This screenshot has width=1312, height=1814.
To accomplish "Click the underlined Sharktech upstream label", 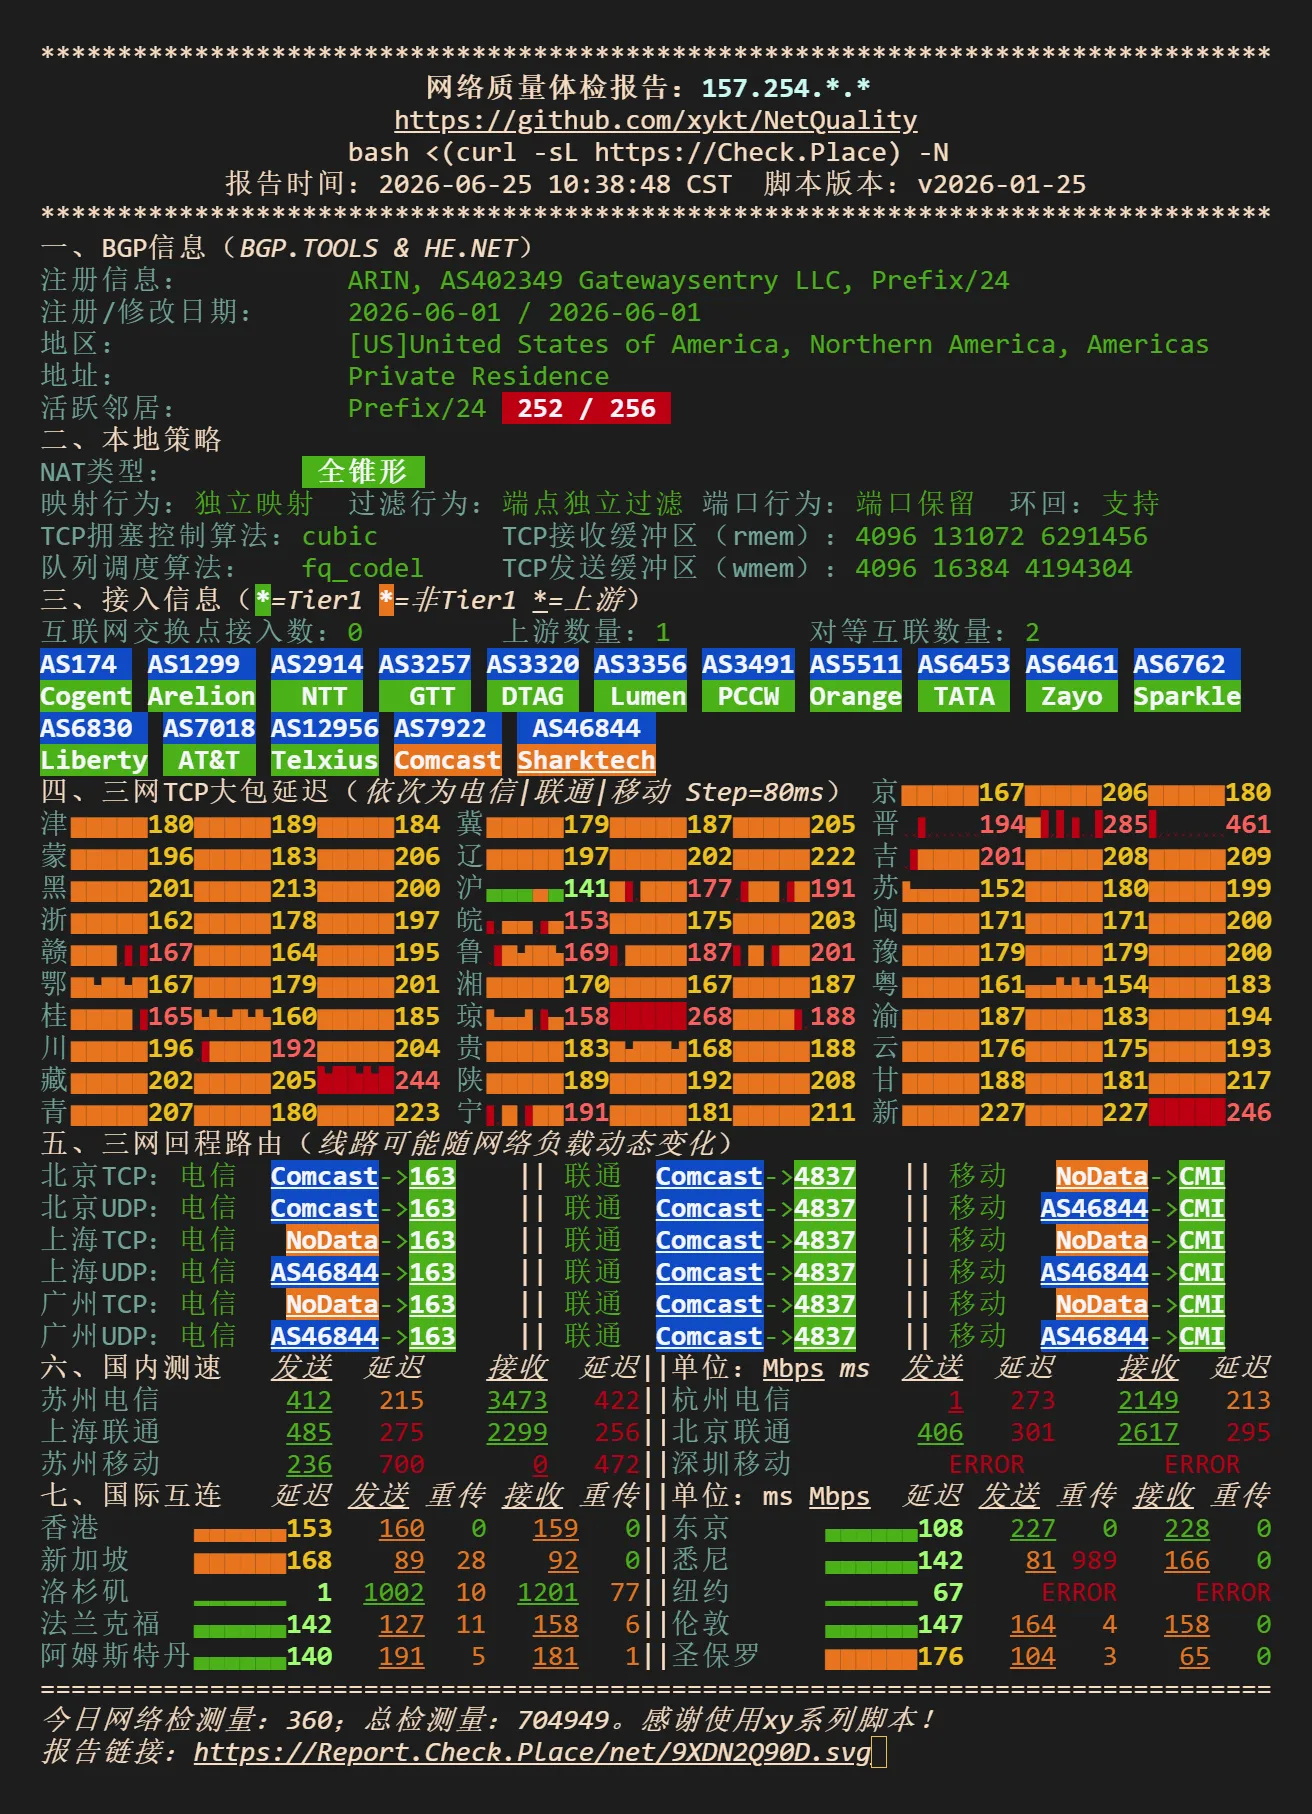I will click(586, 760).
